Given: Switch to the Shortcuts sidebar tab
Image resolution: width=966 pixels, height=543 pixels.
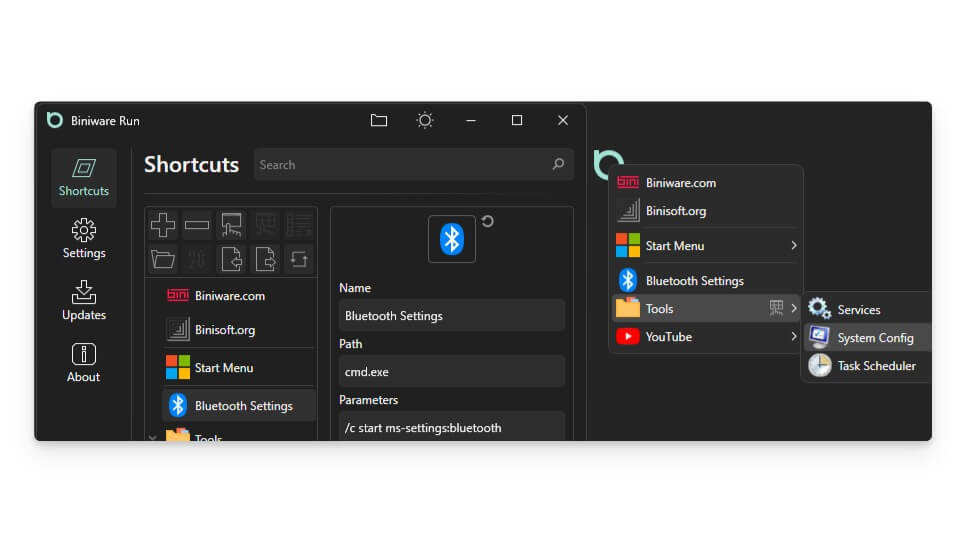Looking at the screenshot, I should click(x=84, y=178).
